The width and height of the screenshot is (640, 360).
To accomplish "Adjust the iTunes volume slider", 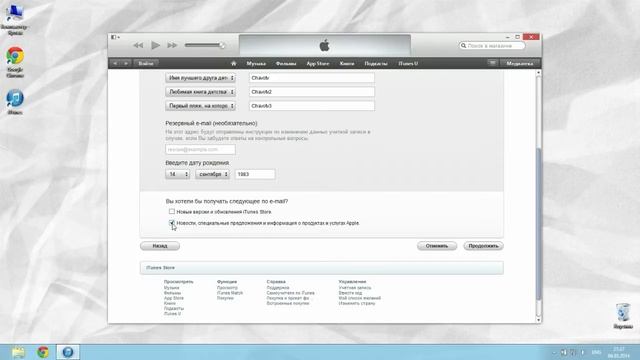I will click(x=204, y=45).
